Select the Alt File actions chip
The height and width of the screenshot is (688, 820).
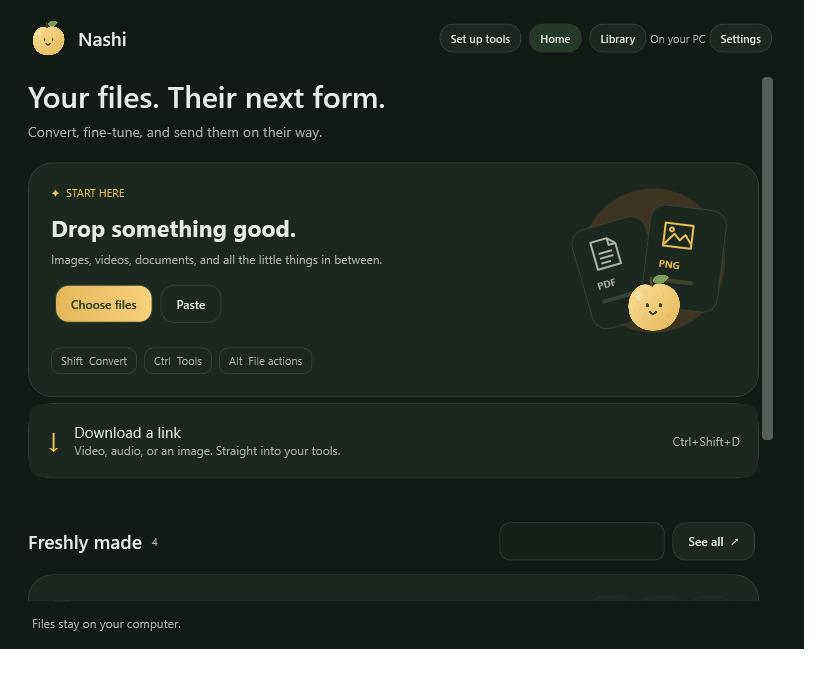pos(266,361)
